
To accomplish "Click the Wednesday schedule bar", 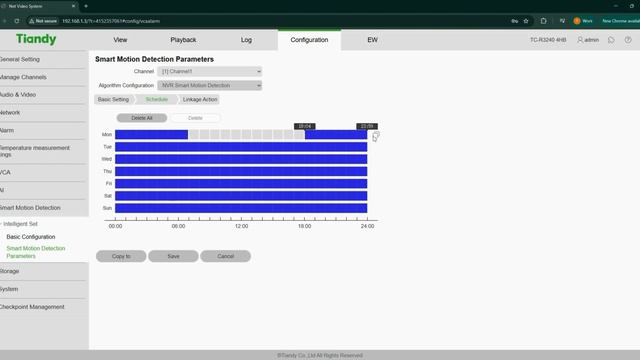I will point(241,159).
